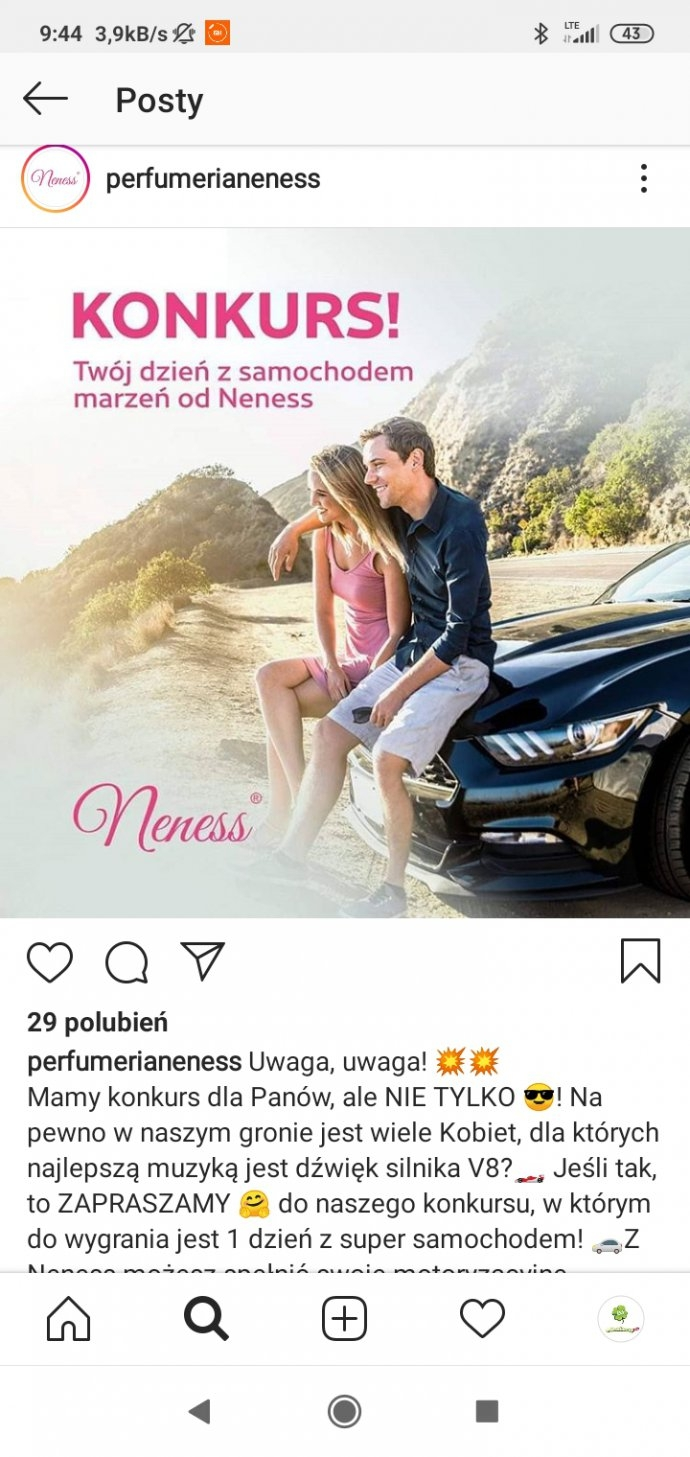This screenshot has height=1457, width=690.
Task: Tap the perfumerianeness username in the caption
Action: coord(134,1061)
